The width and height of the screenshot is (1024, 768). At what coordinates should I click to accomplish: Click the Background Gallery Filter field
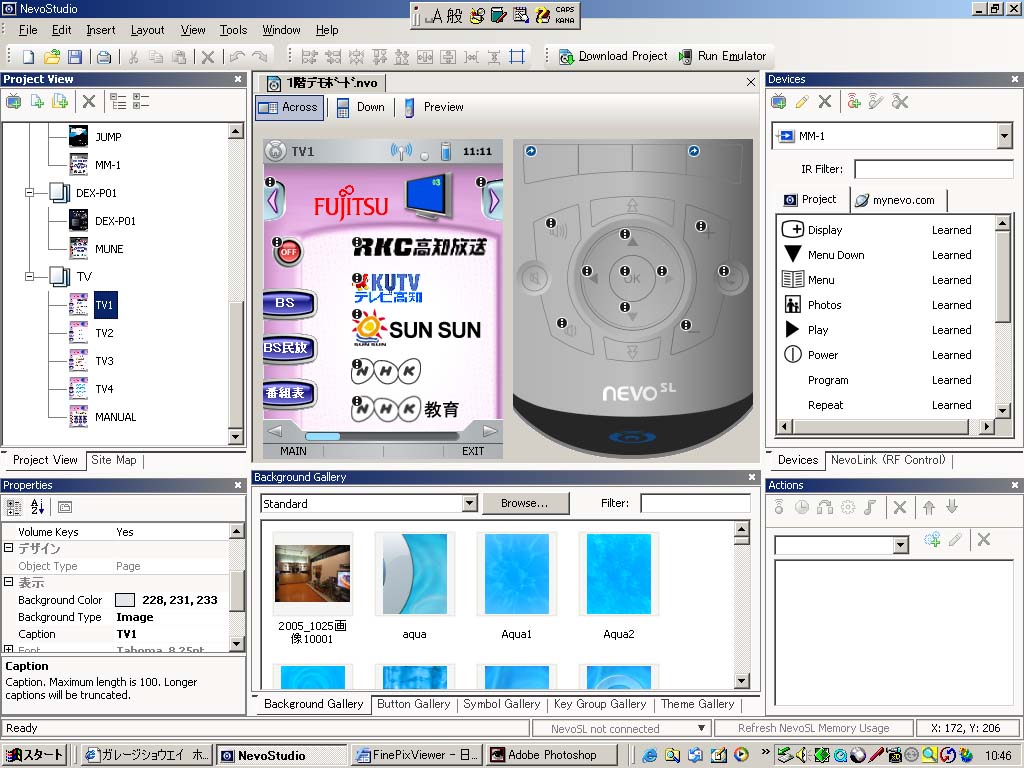point(696,503)
